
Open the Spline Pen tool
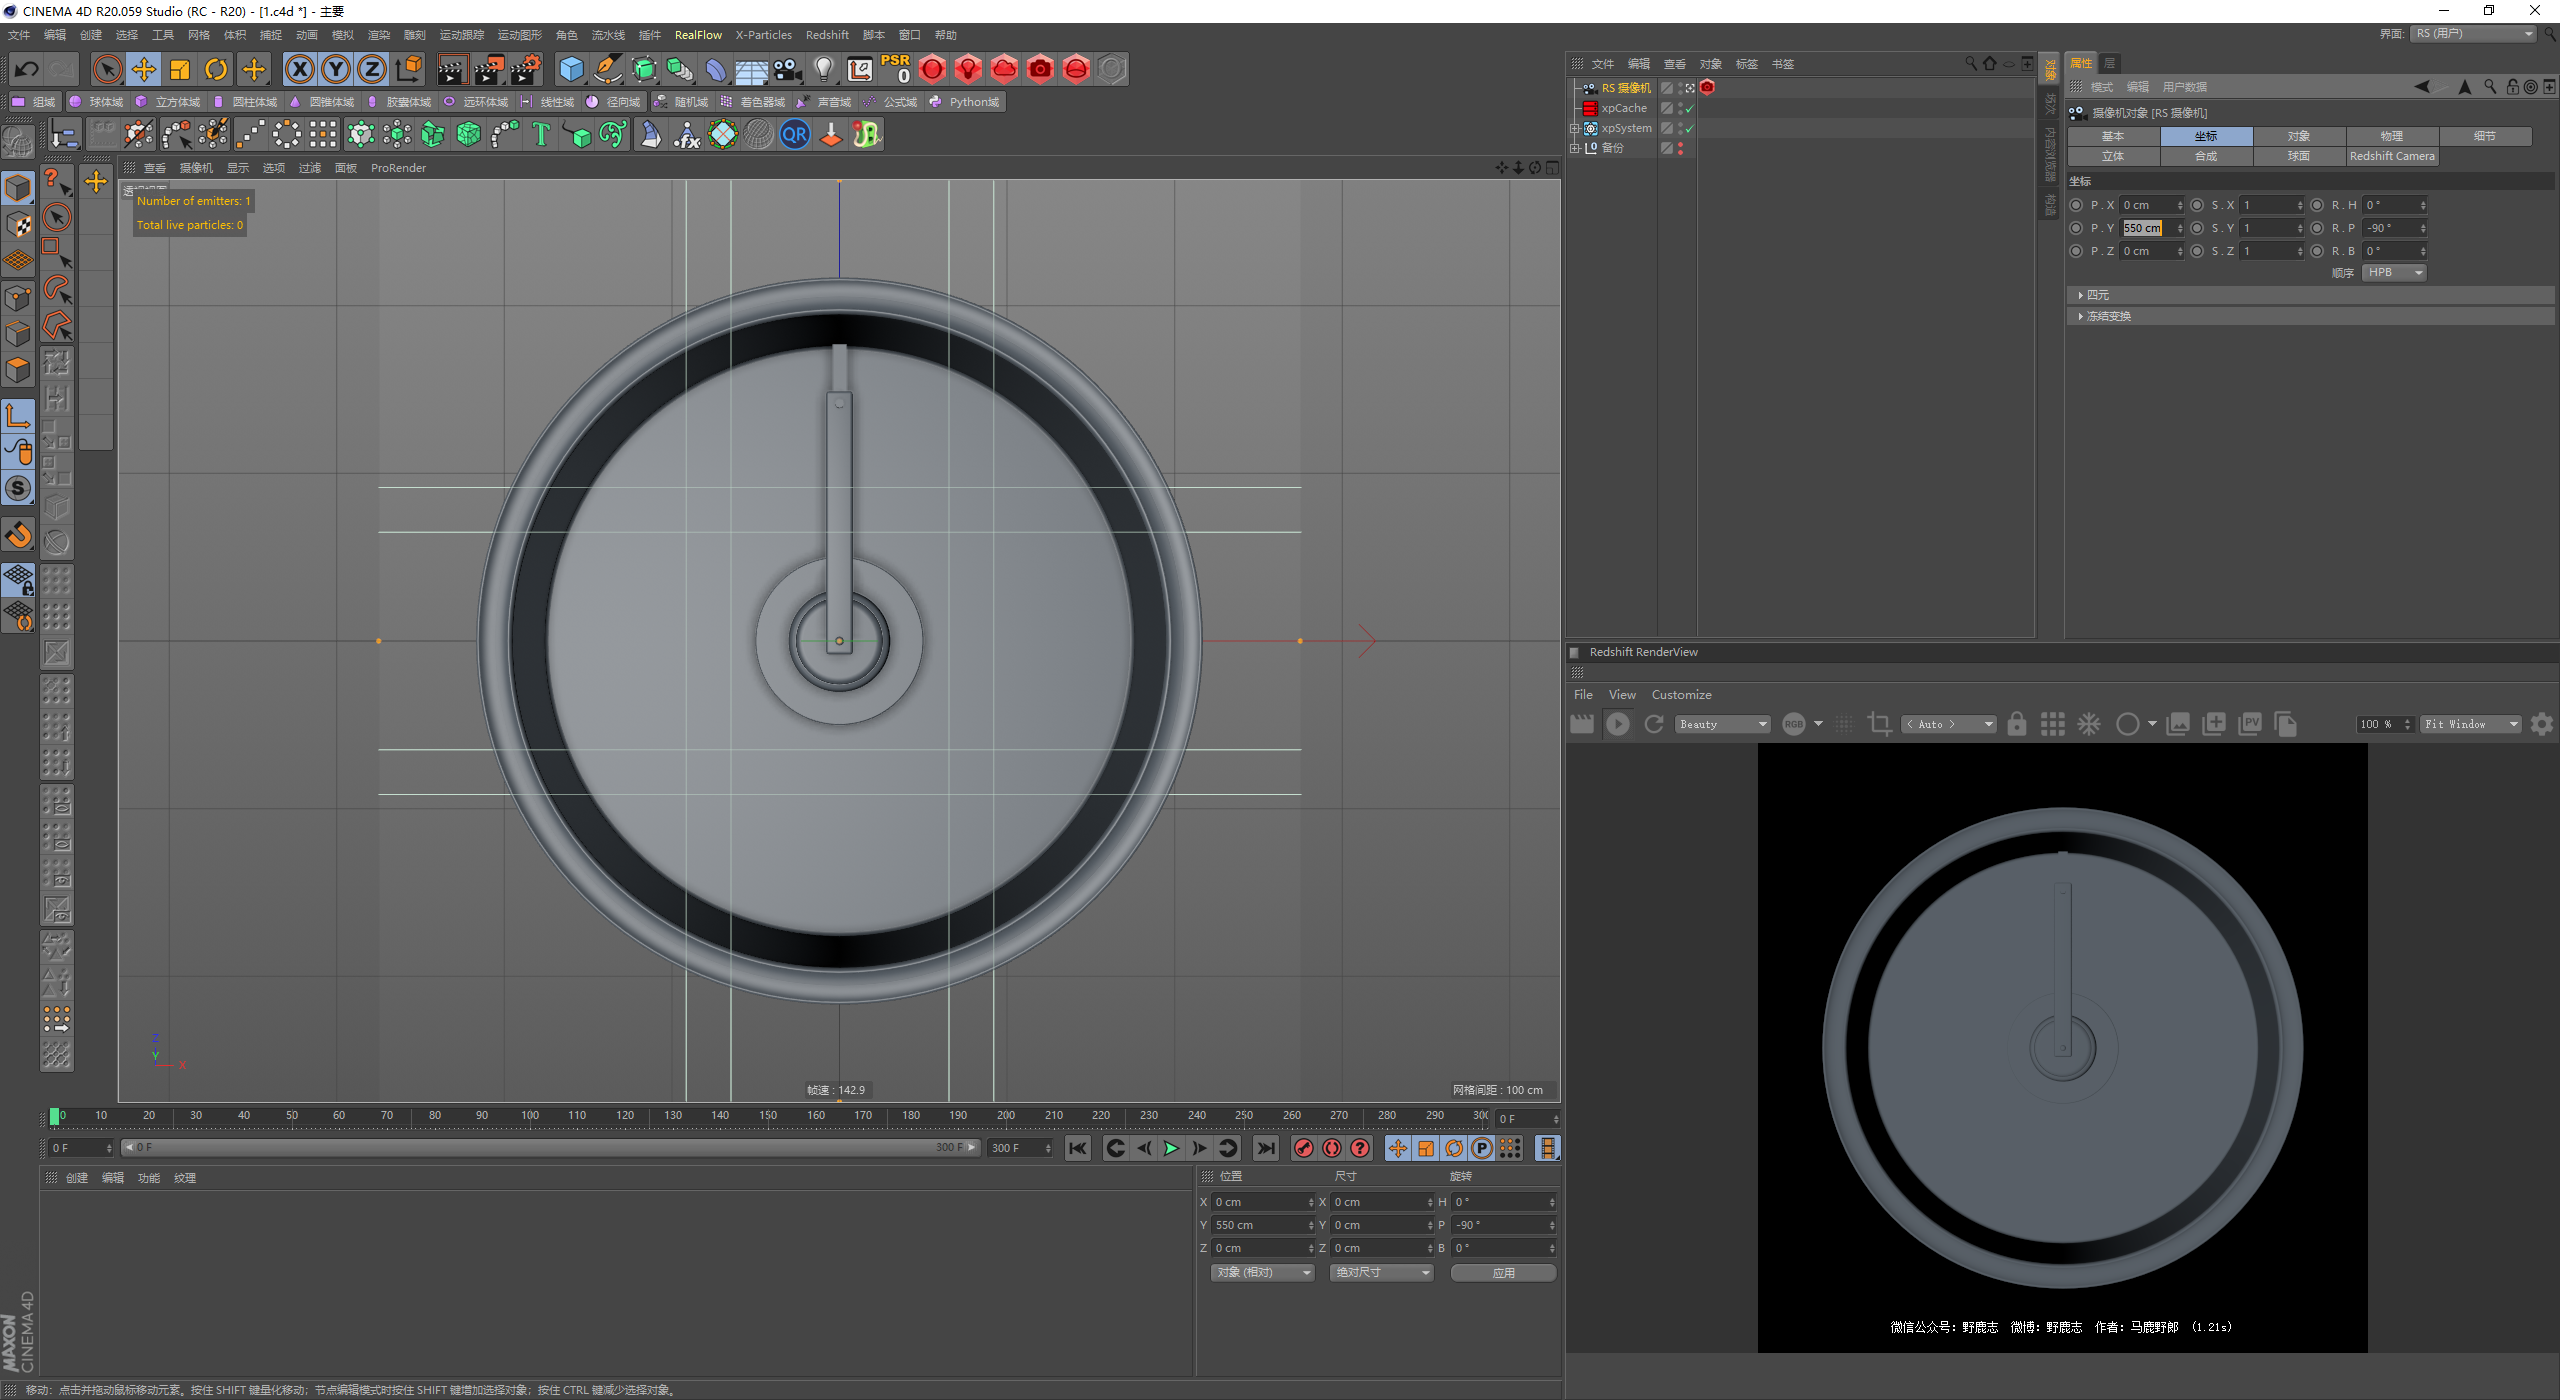click(607, 69)
